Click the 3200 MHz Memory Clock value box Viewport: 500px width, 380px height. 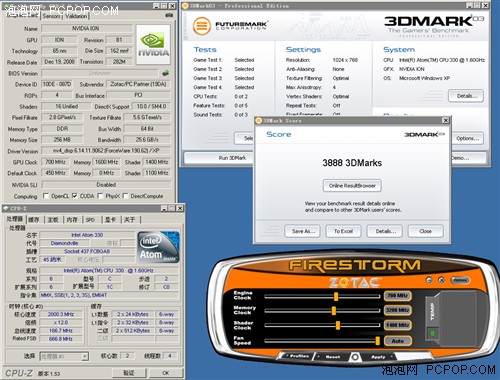coord(398,310)
